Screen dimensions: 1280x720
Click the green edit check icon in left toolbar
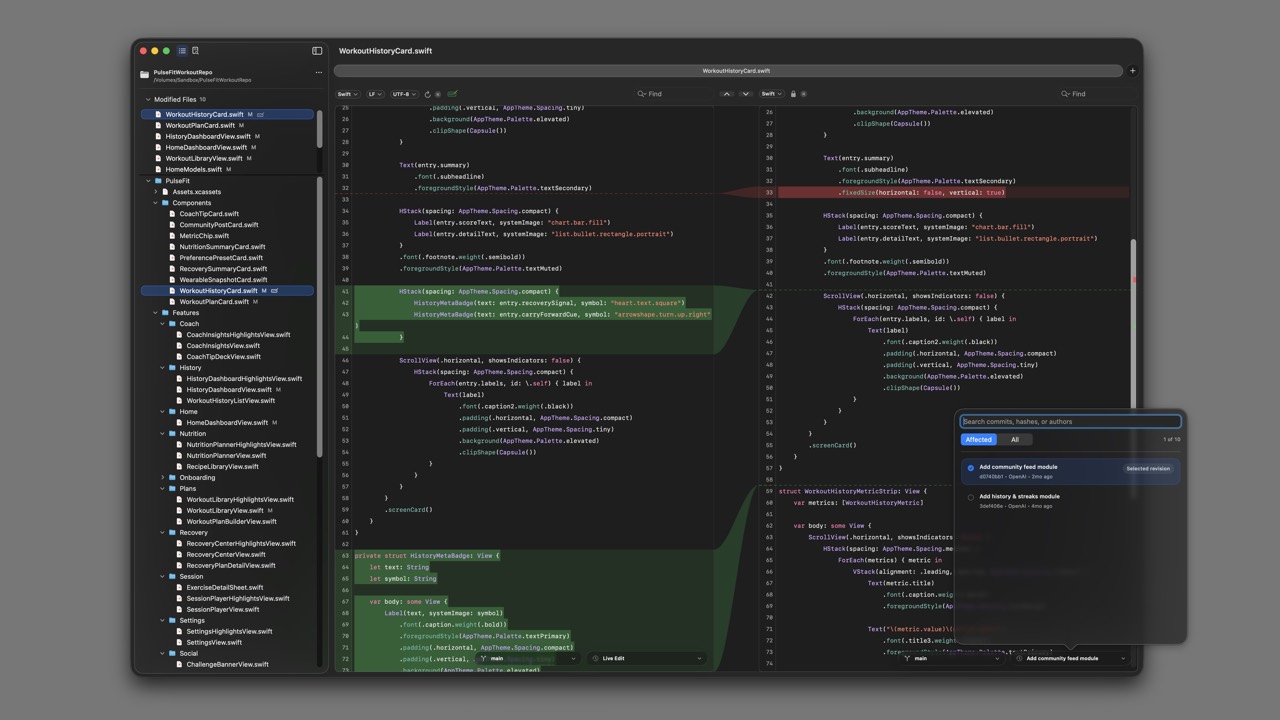click(x=452, y=94)
